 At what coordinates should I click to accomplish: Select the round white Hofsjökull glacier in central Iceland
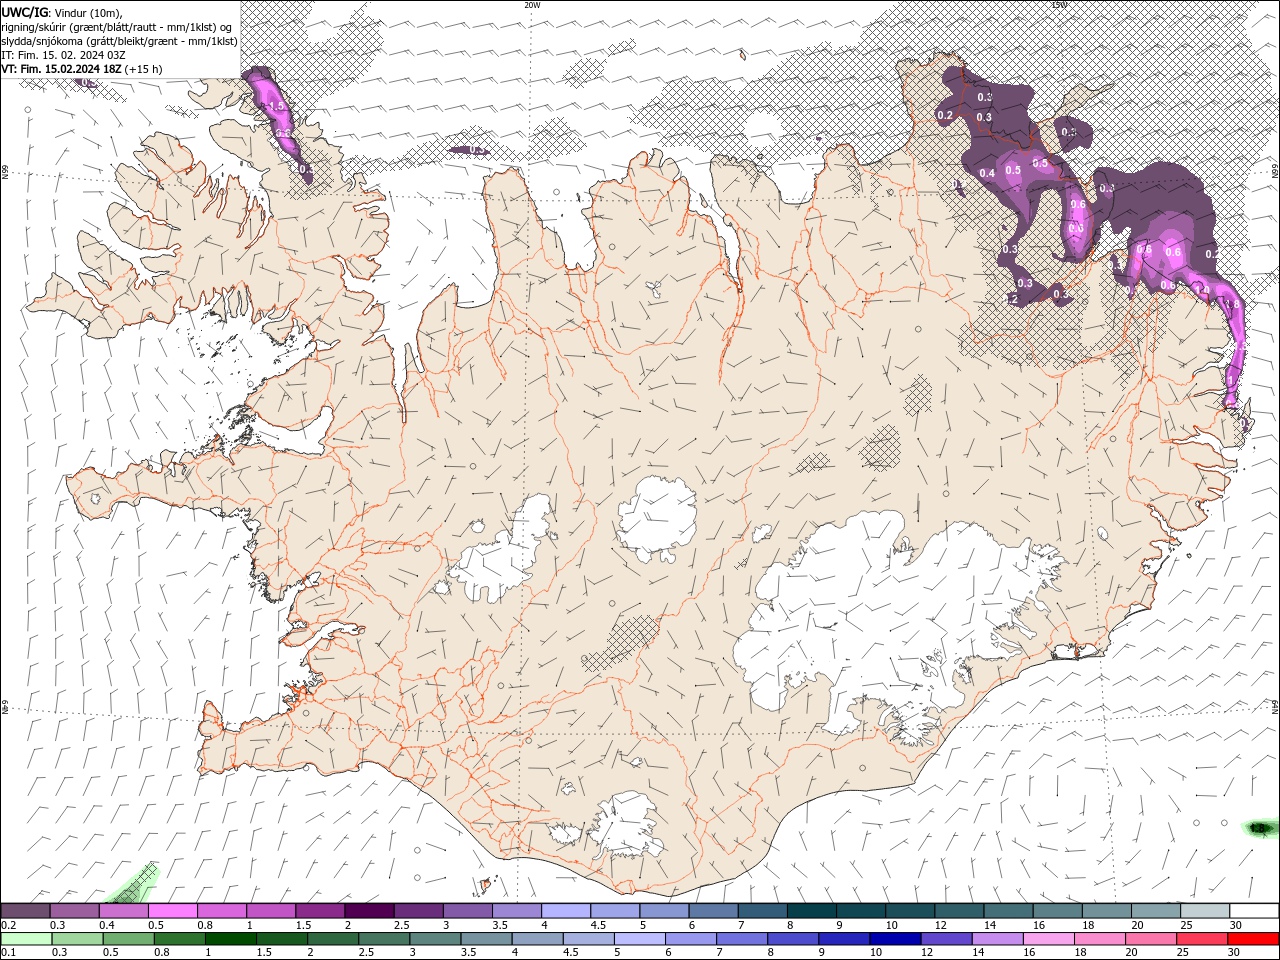pos(657,518)
